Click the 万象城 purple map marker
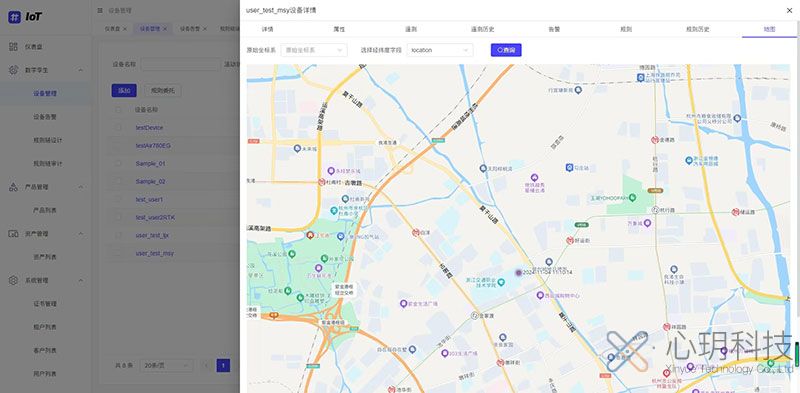This screenshot has height=393, width=800. 647,223
